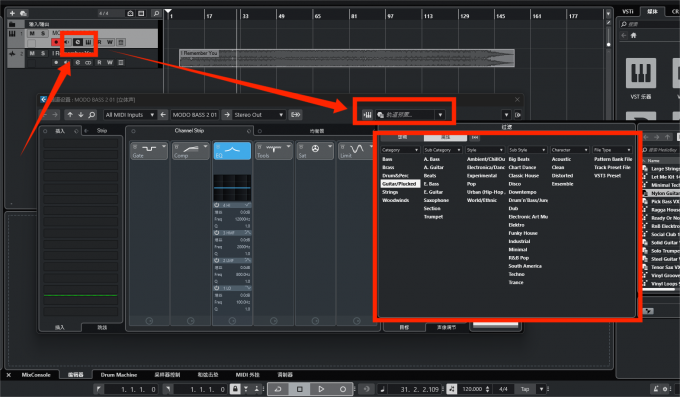The height and width of the screenshot is (397, 680).
Task: Toggle monitor speaker on MODO BASS track
Action: pos(67,42)
